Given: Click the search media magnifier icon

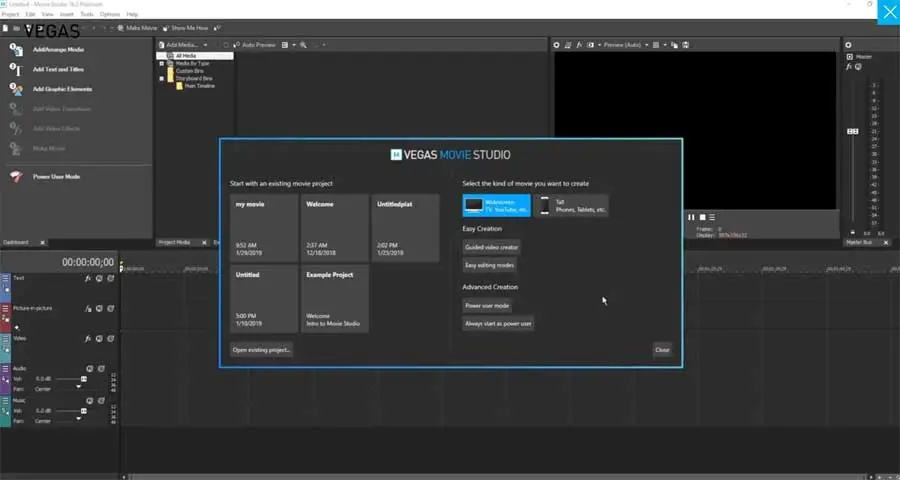Looking at the screenshot, I should pos(303,45).
